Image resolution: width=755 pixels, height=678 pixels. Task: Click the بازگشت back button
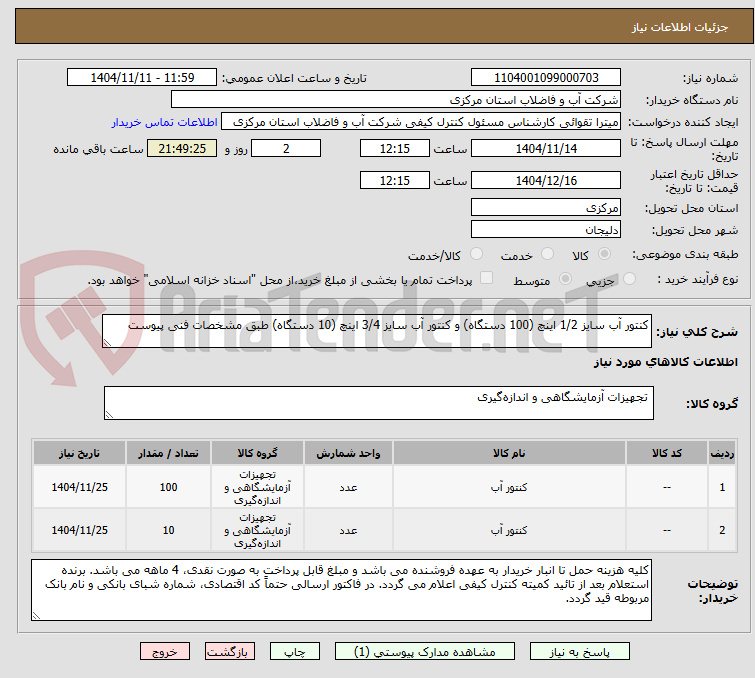(230, 652)
